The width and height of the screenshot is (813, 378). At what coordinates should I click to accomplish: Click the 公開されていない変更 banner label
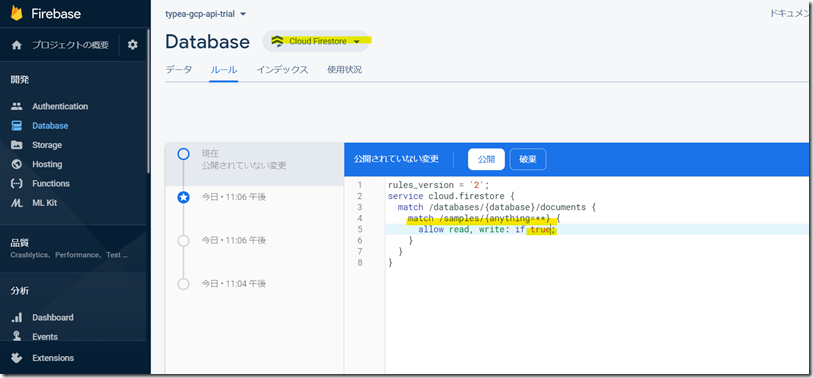click(396, 159)
